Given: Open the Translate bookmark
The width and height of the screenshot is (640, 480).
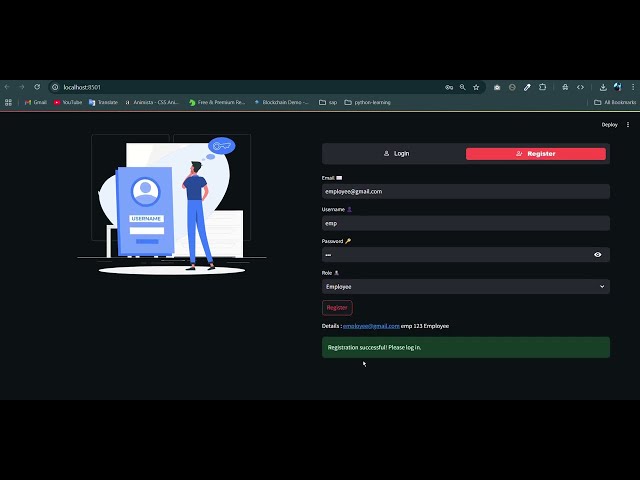Looking at the screenshot, I should click(x=103, y=102).
